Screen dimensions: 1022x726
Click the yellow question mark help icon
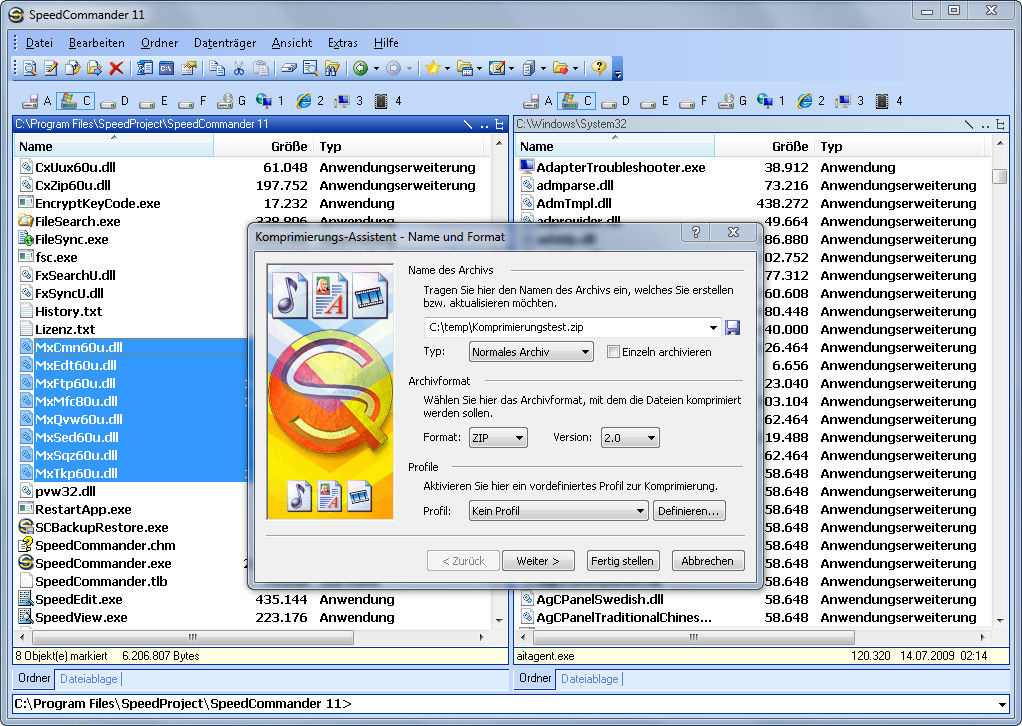coord(599,68)
